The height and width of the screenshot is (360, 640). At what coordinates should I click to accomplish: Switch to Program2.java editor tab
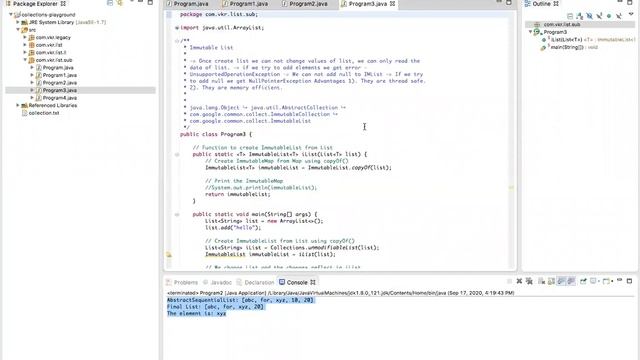(x=305, y=4)
